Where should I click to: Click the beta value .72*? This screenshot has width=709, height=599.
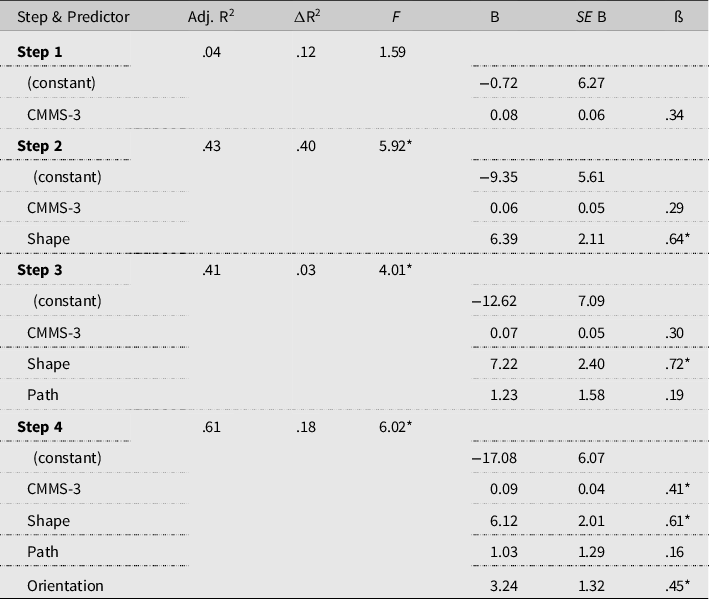[x=679, y=363]
